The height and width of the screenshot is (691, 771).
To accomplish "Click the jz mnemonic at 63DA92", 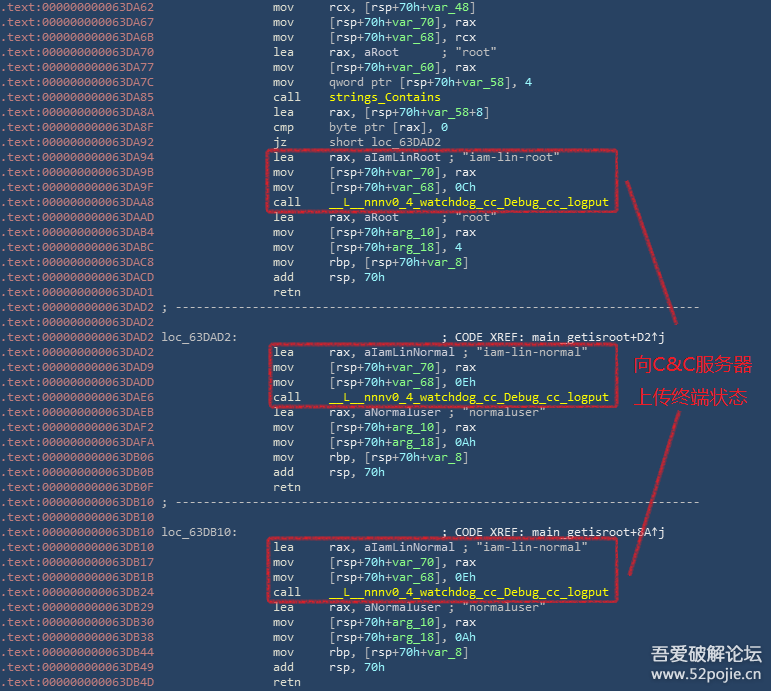I will (280, 142).
